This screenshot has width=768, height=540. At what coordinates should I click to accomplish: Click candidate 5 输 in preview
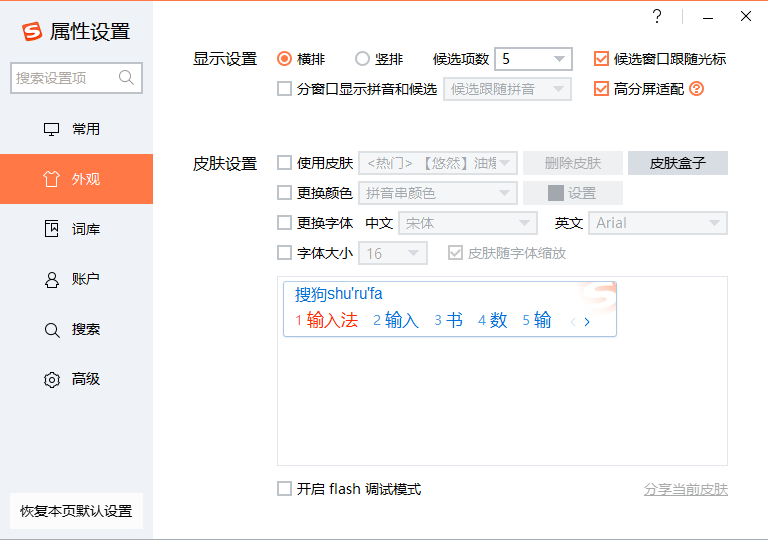tap(537, 320)
